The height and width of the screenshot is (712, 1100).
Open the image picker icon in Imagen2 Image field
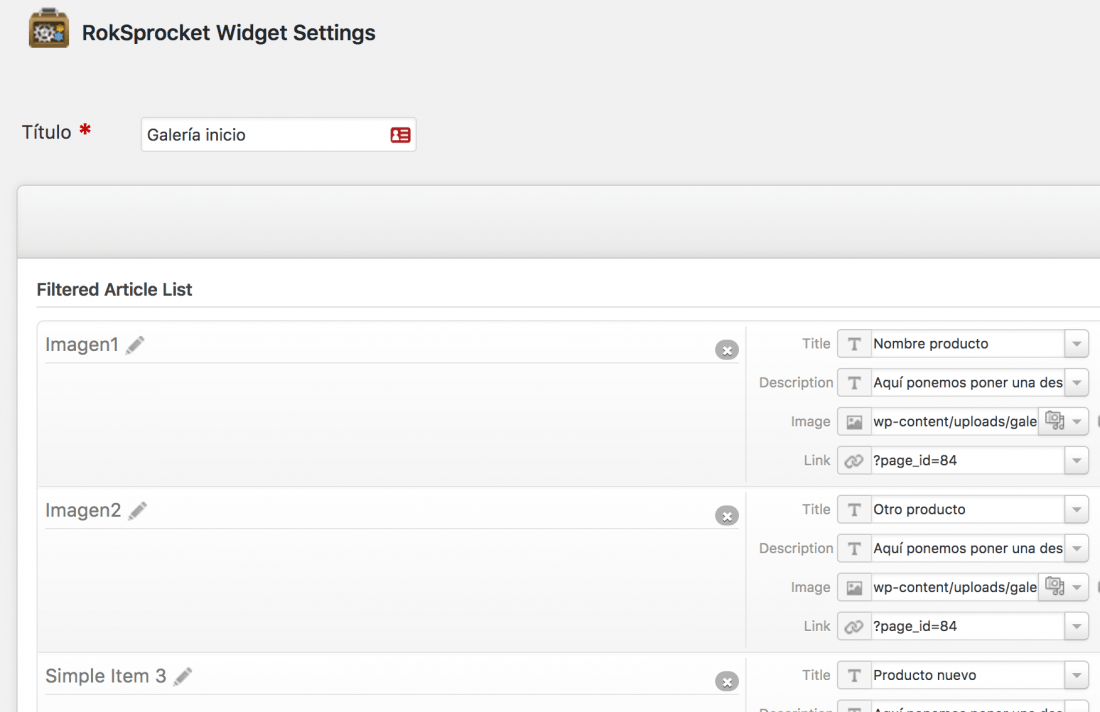point(1054,586)
